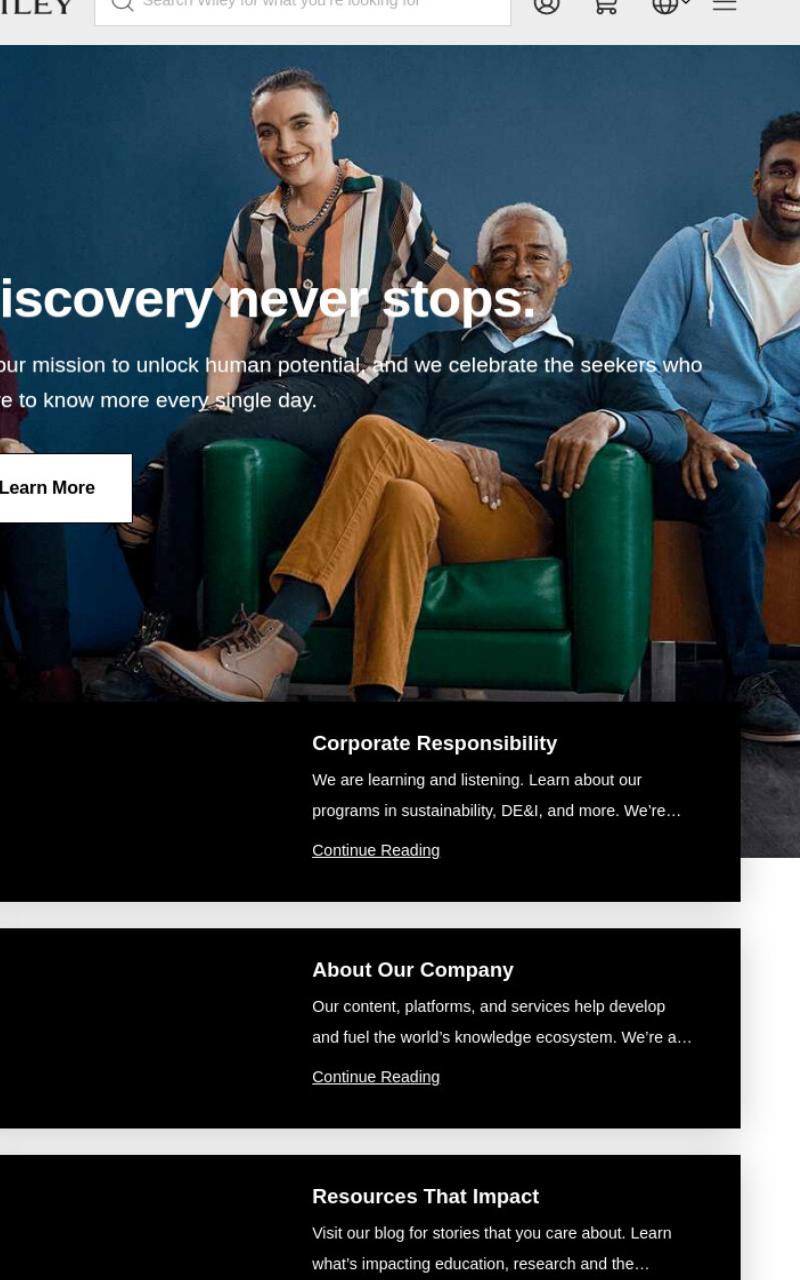Click the "discovery never stops" headline
The image size is (800, 1280).
coord(268,299)
